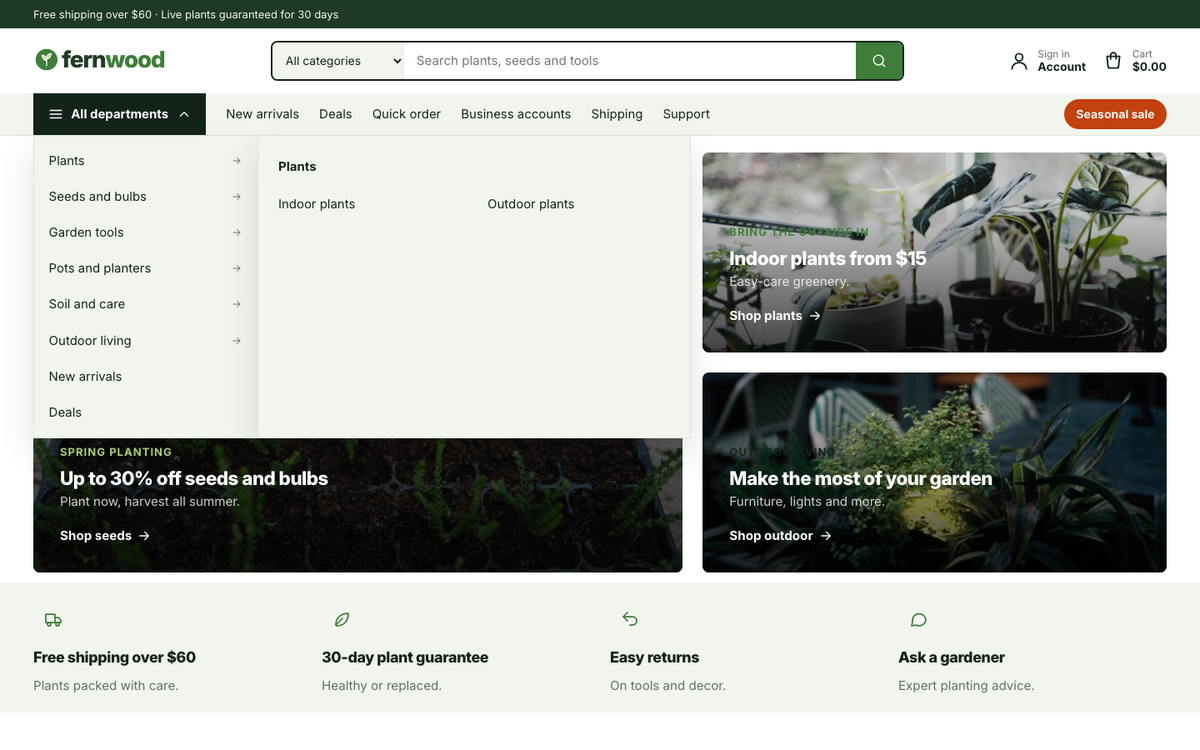Image resolution: width=1200 pixels, height=750 pixels.
Task: Open Deals in the top navigation bar
Action: [335, 114]
